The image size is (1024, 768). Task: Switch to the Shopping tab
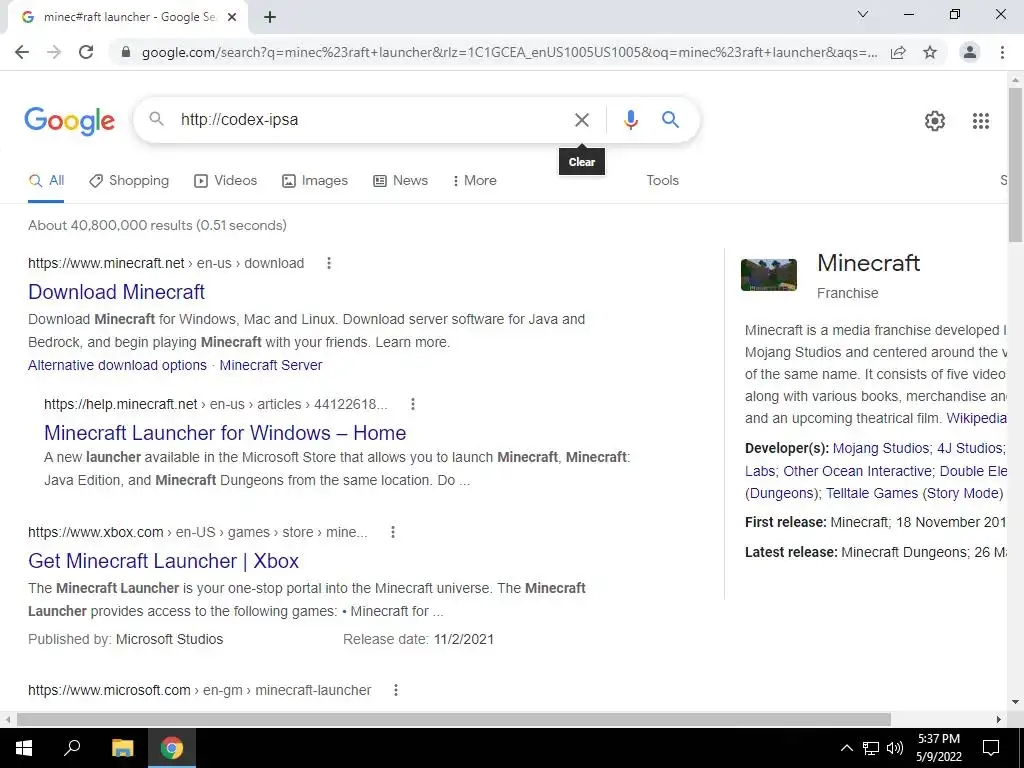tap(129, 181)
